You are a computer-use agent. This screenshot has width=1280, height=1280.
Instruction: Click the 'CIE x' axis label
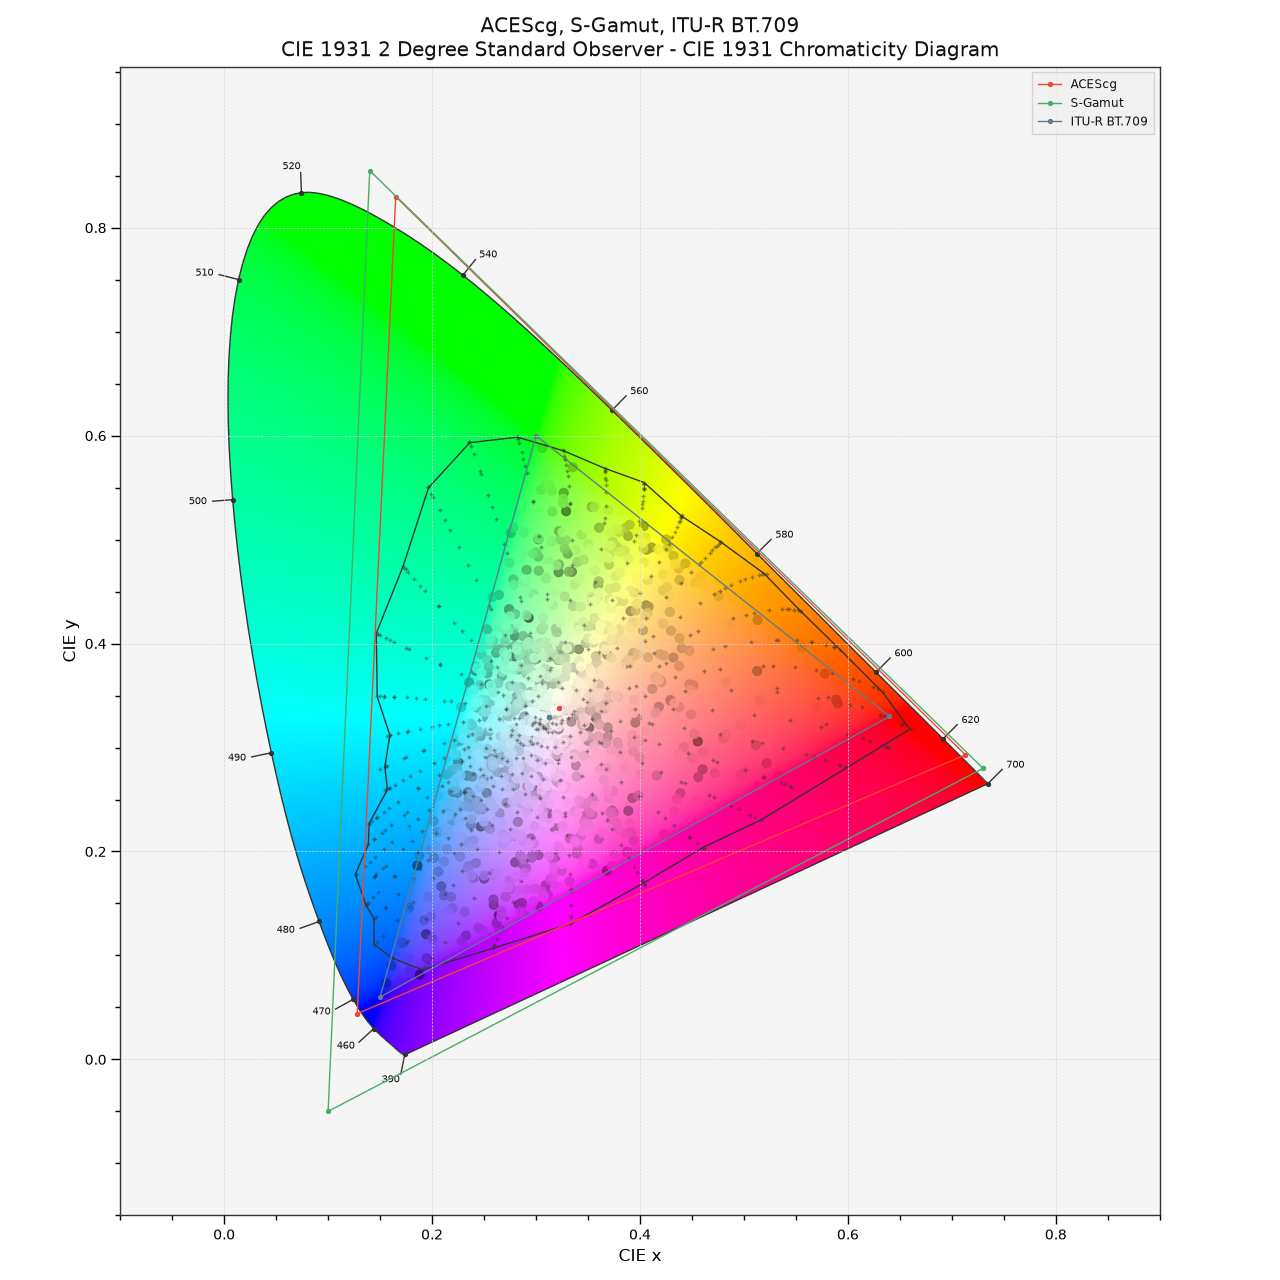pos(640,1255)
